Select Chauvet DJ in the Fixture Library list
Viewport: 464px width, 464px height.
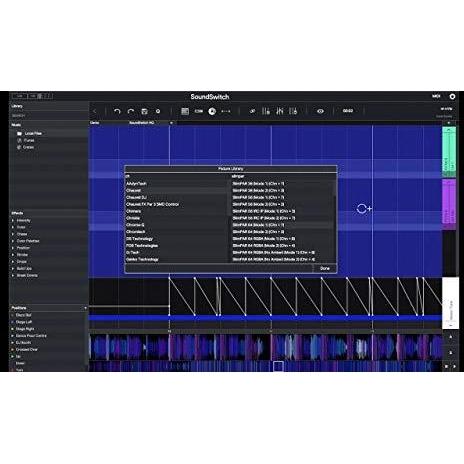coord(177,197)
